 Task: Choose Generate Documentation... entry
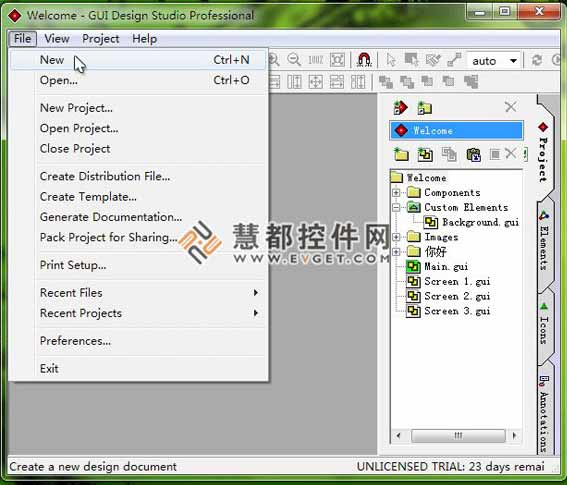click(x=139, y=217)
